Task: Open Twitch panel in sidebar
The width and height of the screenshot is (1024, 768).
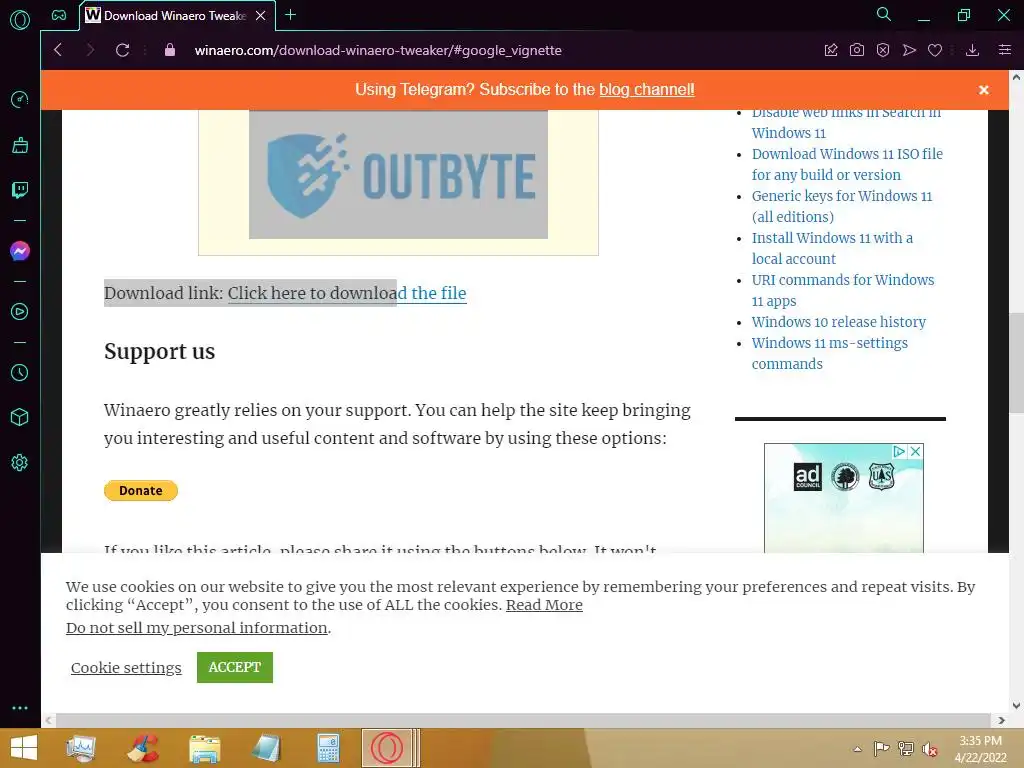Action: coord(20,190)
